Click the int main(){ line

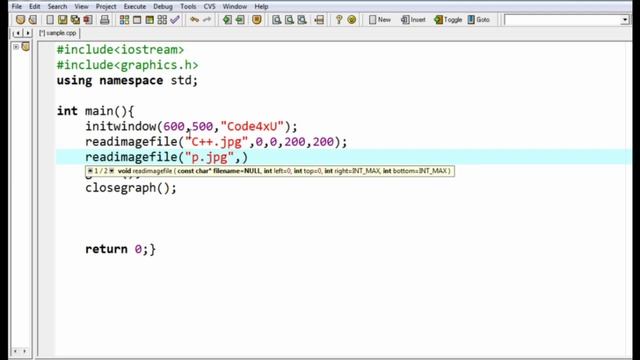(96, 111)
